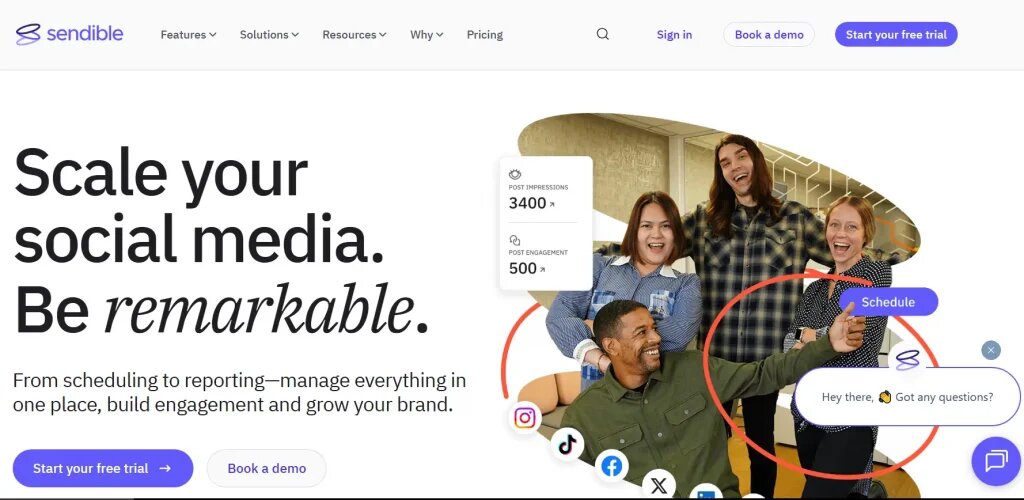Expand the Resources dropdown menu
The image size is (1024, 500).
354,35
